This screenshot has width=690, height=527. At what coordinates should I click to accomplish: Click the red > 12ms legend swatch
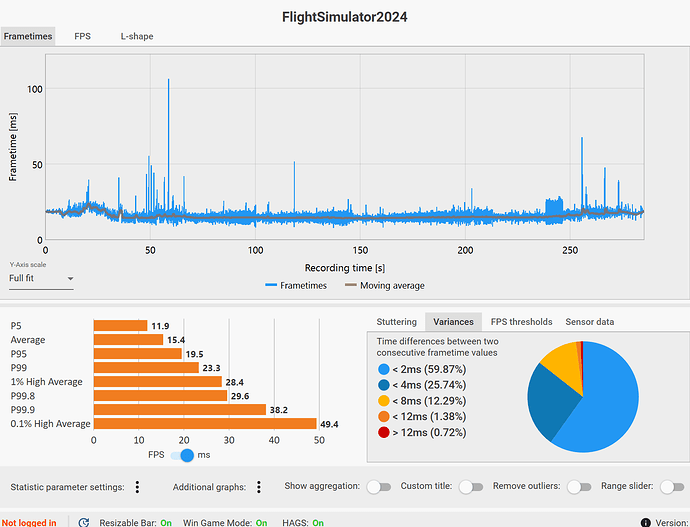[384, 432]
